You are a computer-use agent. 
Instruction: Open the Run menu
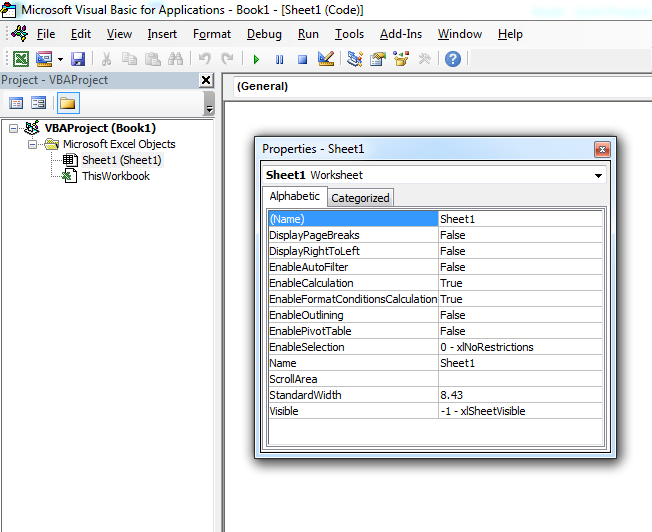point(308,34)
